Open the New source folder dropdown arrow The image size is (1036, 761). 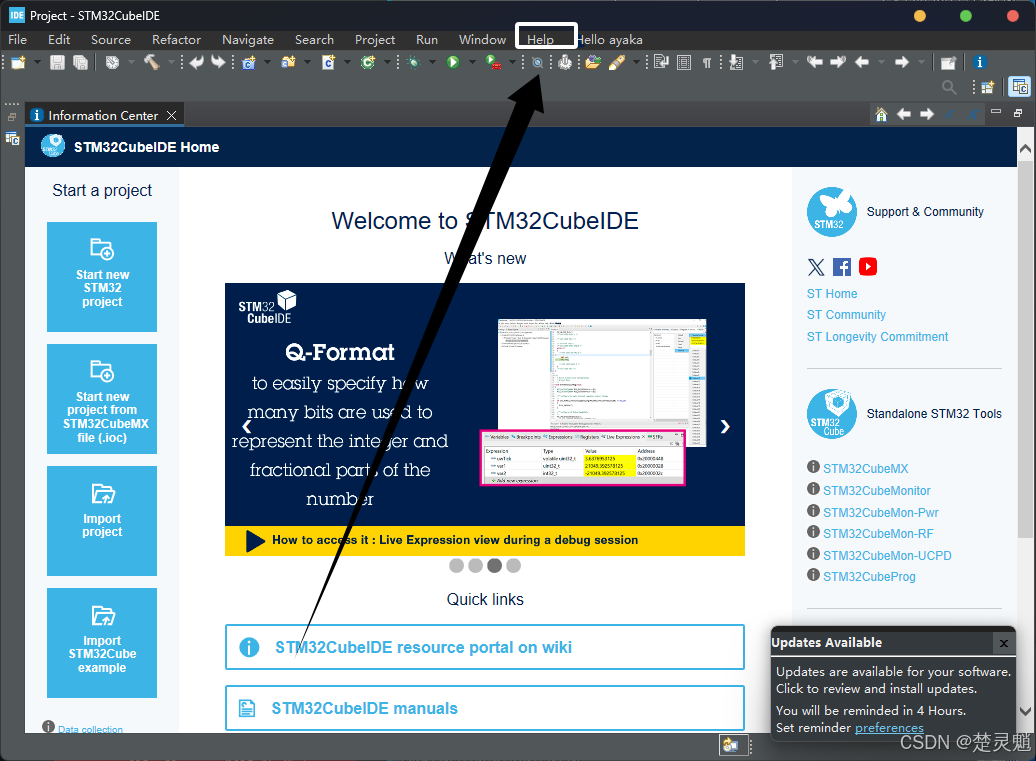tap(307, 62)
